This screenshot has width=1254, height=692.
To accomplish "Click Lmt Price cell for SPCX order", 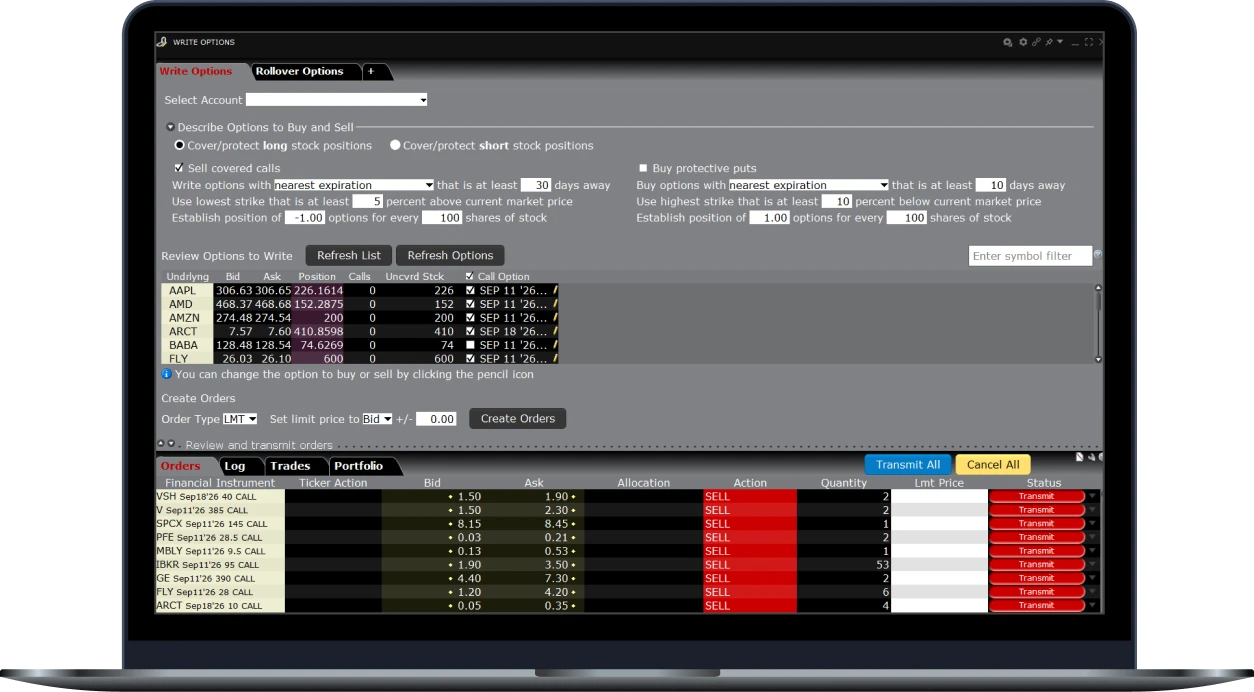I will [939, 523].
